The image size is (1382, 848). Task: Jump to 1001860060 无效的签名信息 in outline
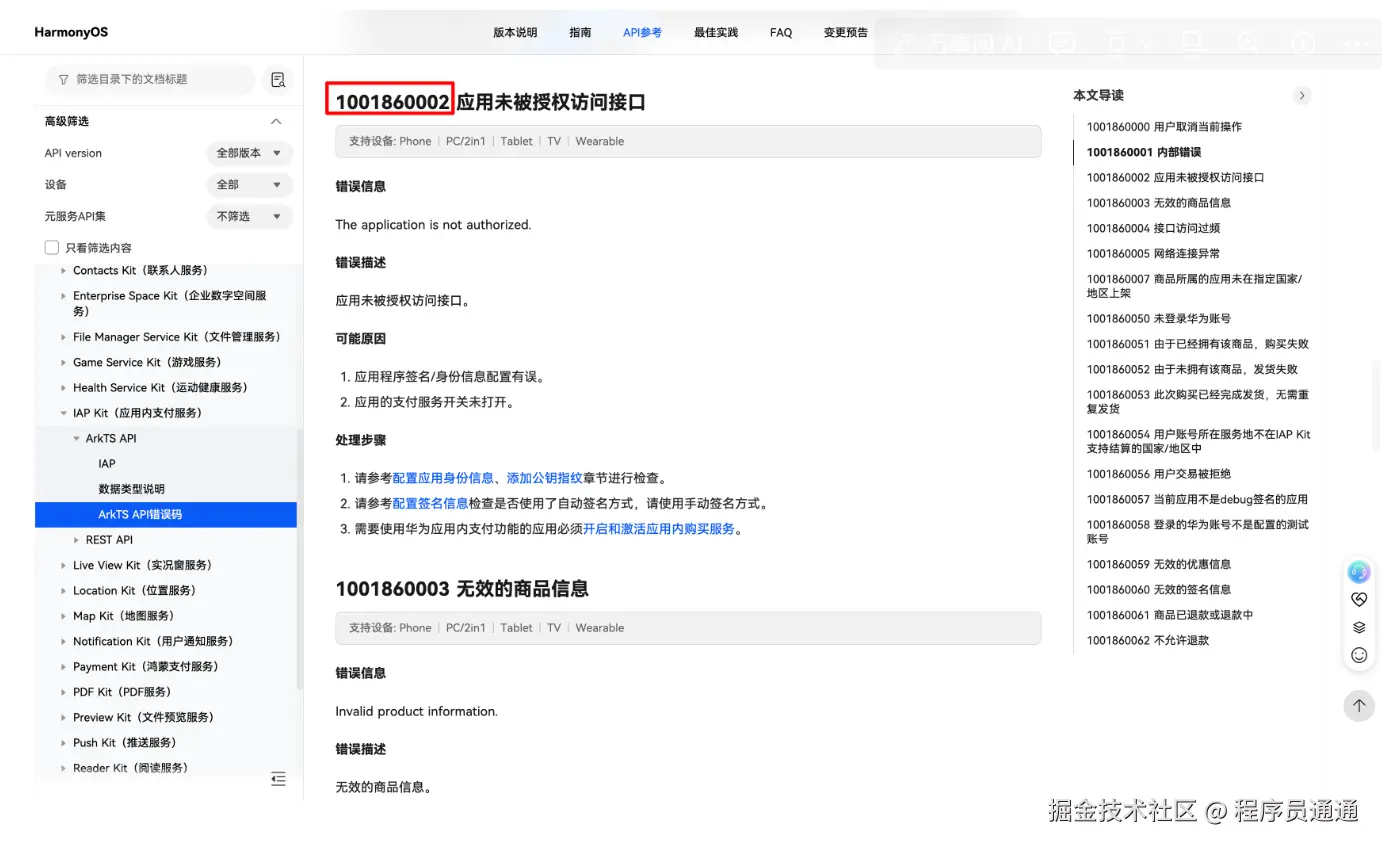[1158, 590]
